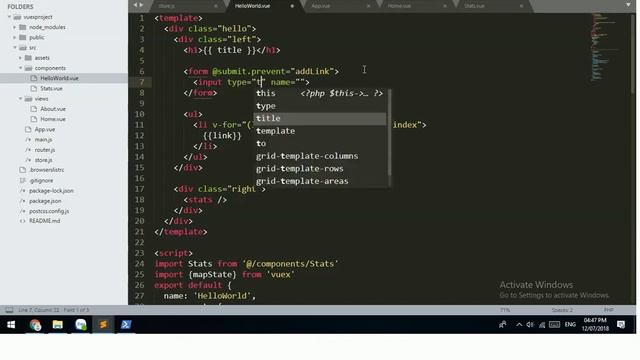The image size is (640, 360).
Task: Select node_modules folder in sidebar
Action: pos(47,27)
